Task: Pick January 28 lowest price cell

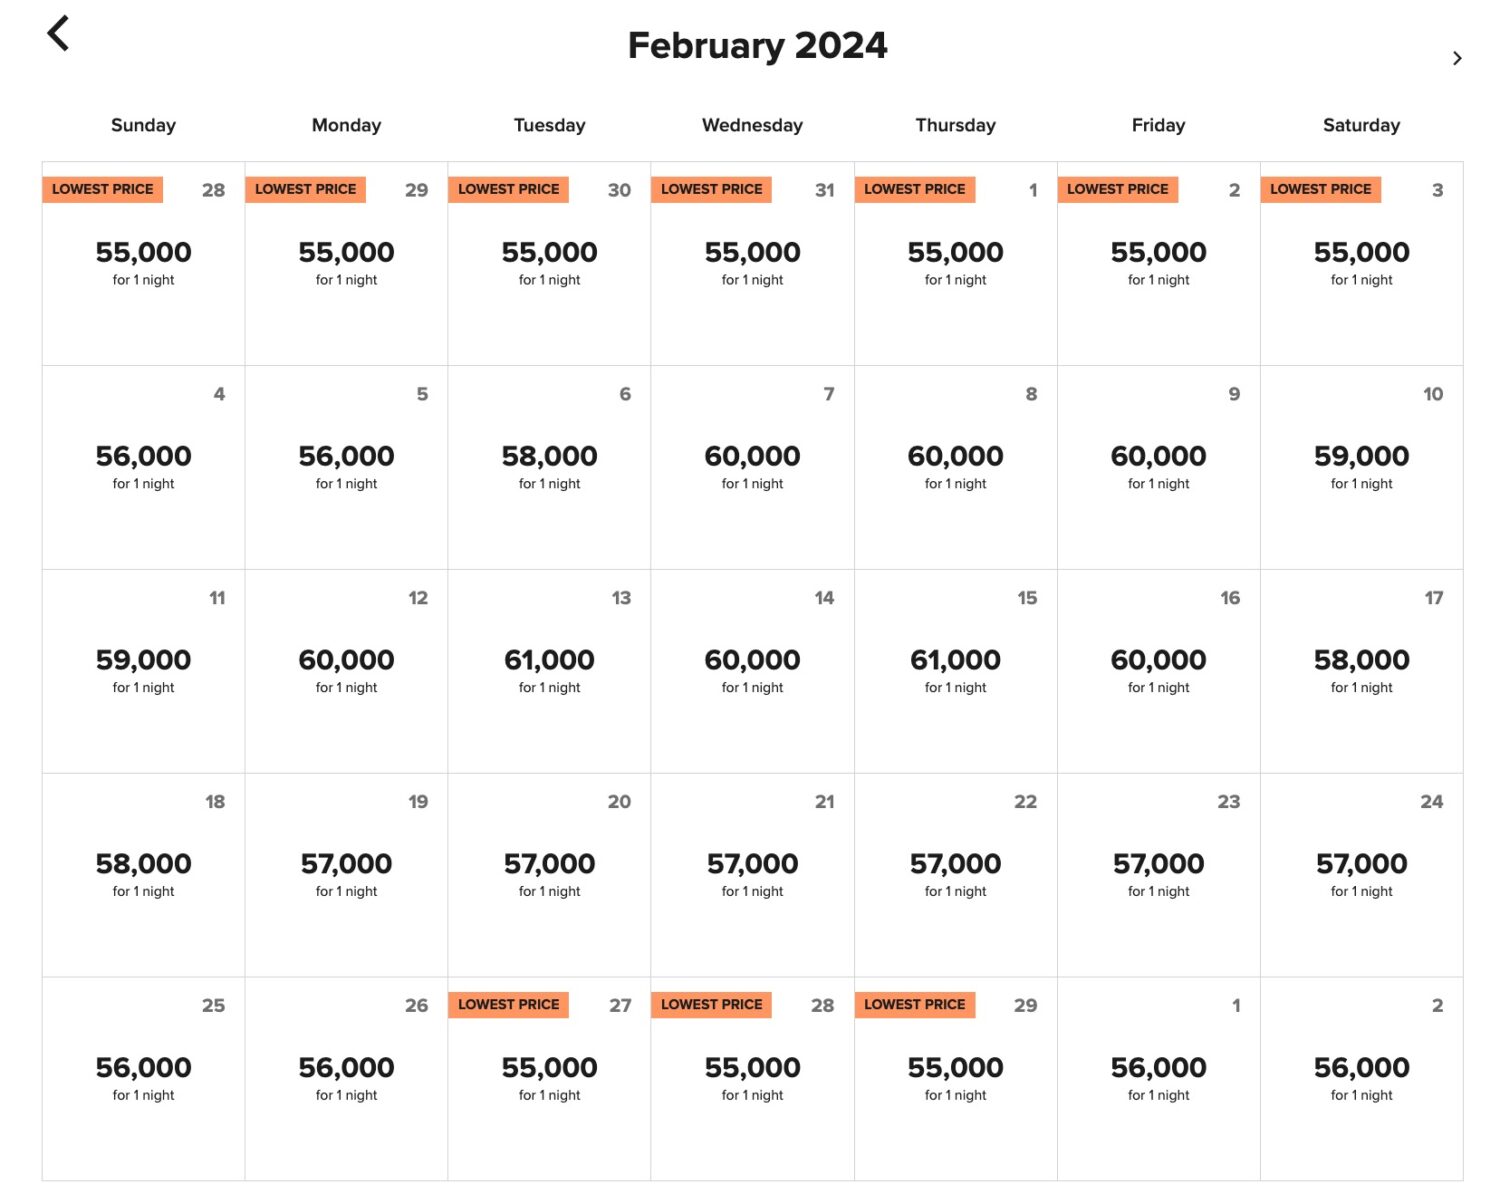Action: tap(143, 263)
